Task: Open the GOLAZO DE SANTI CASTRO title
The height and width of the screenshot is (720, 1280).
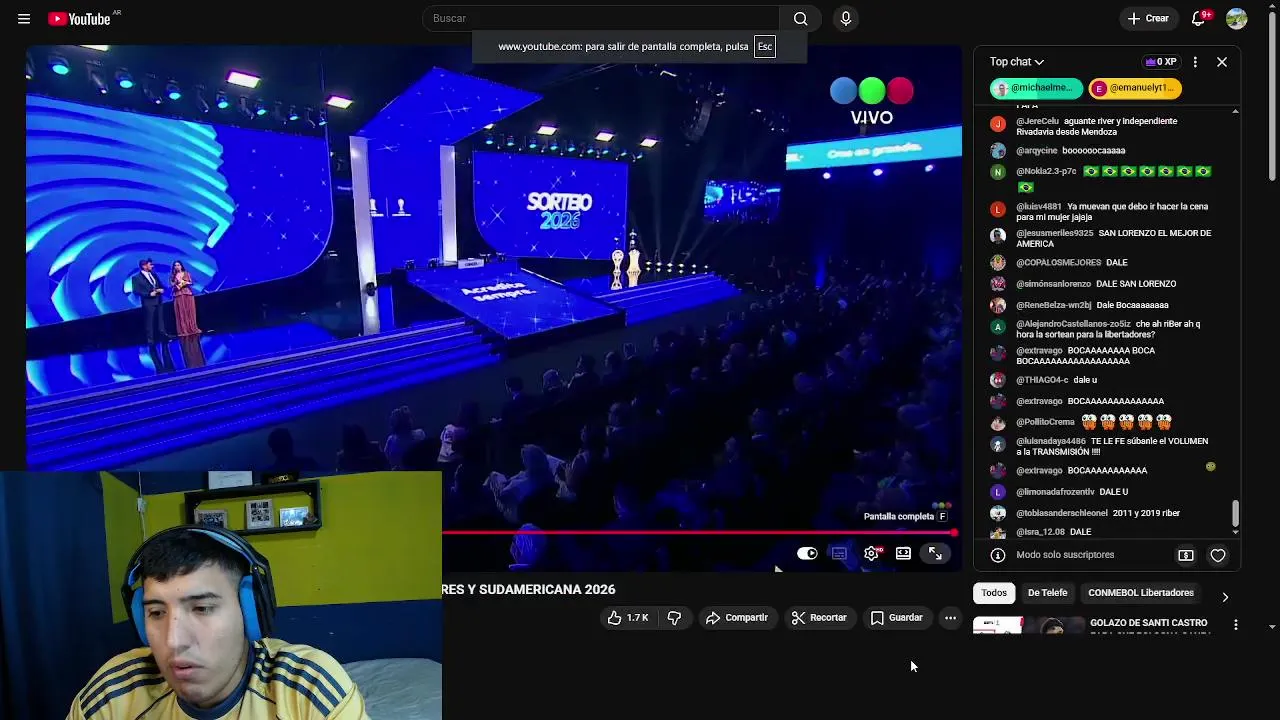Action: tap(1149, 623)
